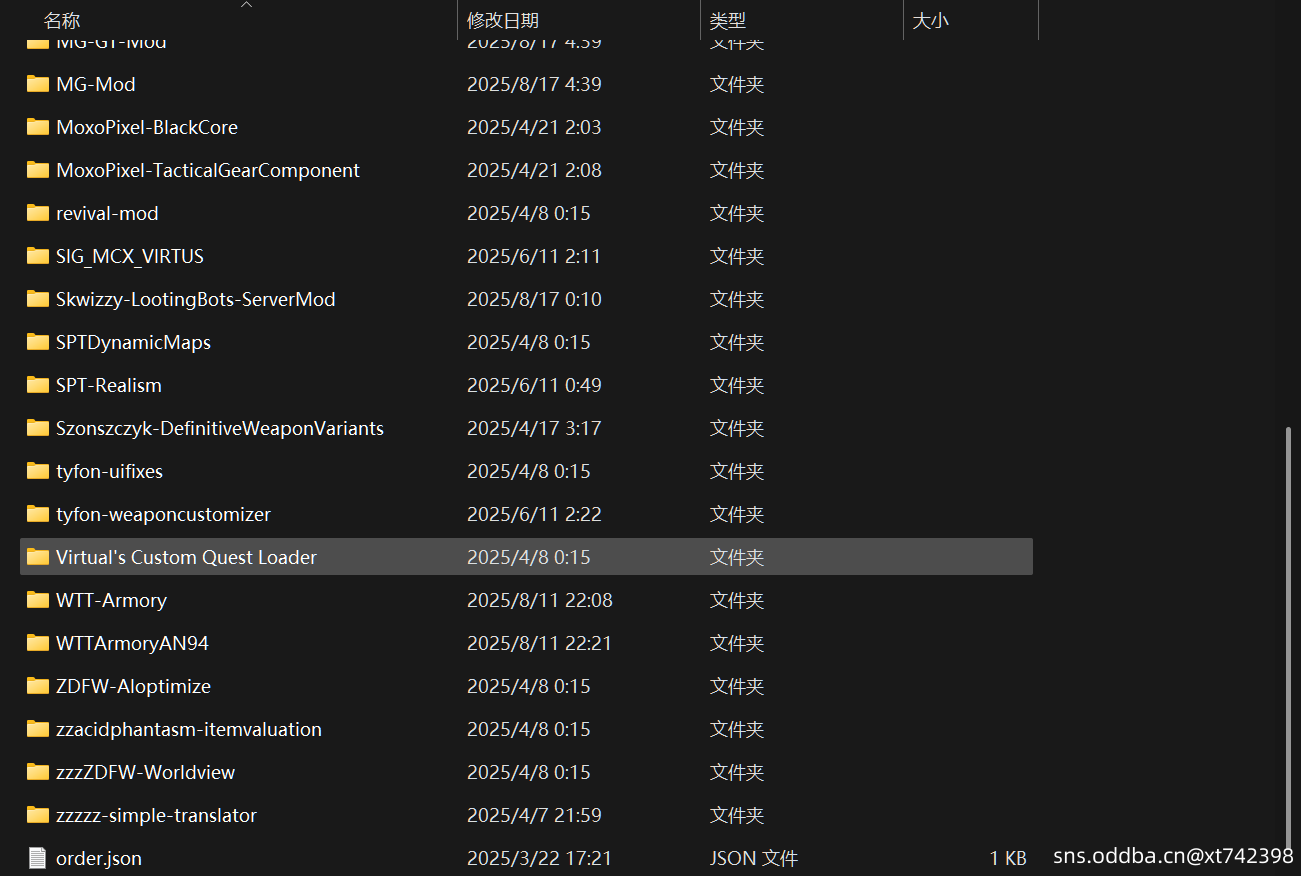Click the tyfon-weaponcustomizer folder icon
This screenshot has height=876, width=1301.
(x=38, y=514)
